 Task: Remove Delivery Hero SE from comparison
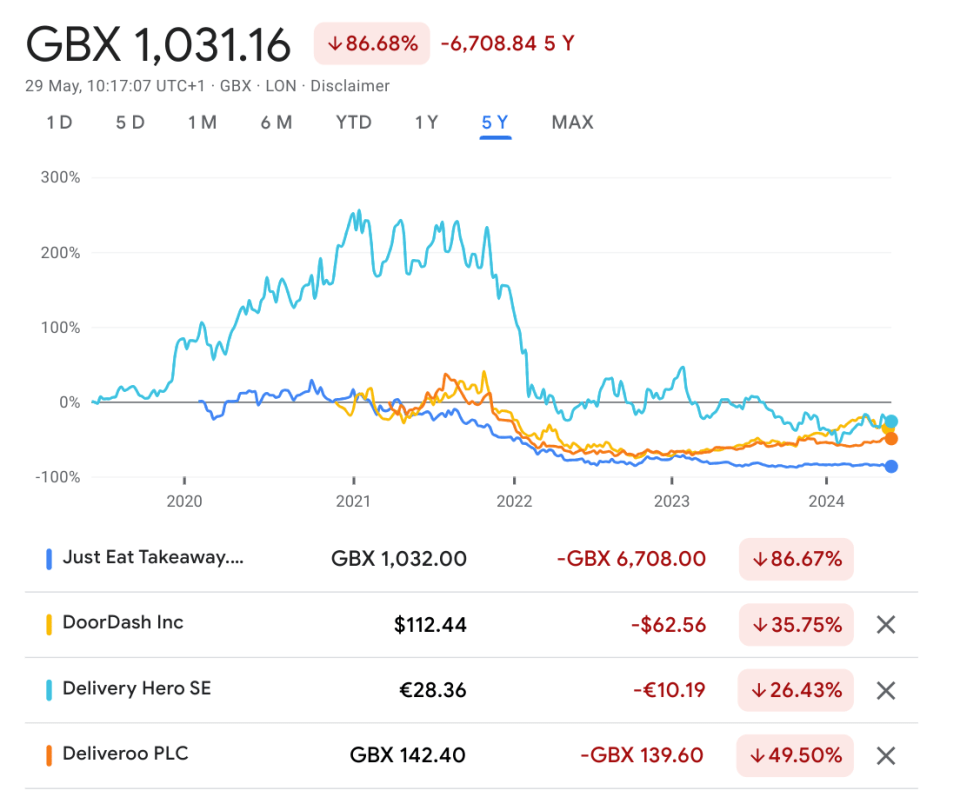[x=885, y=690]
